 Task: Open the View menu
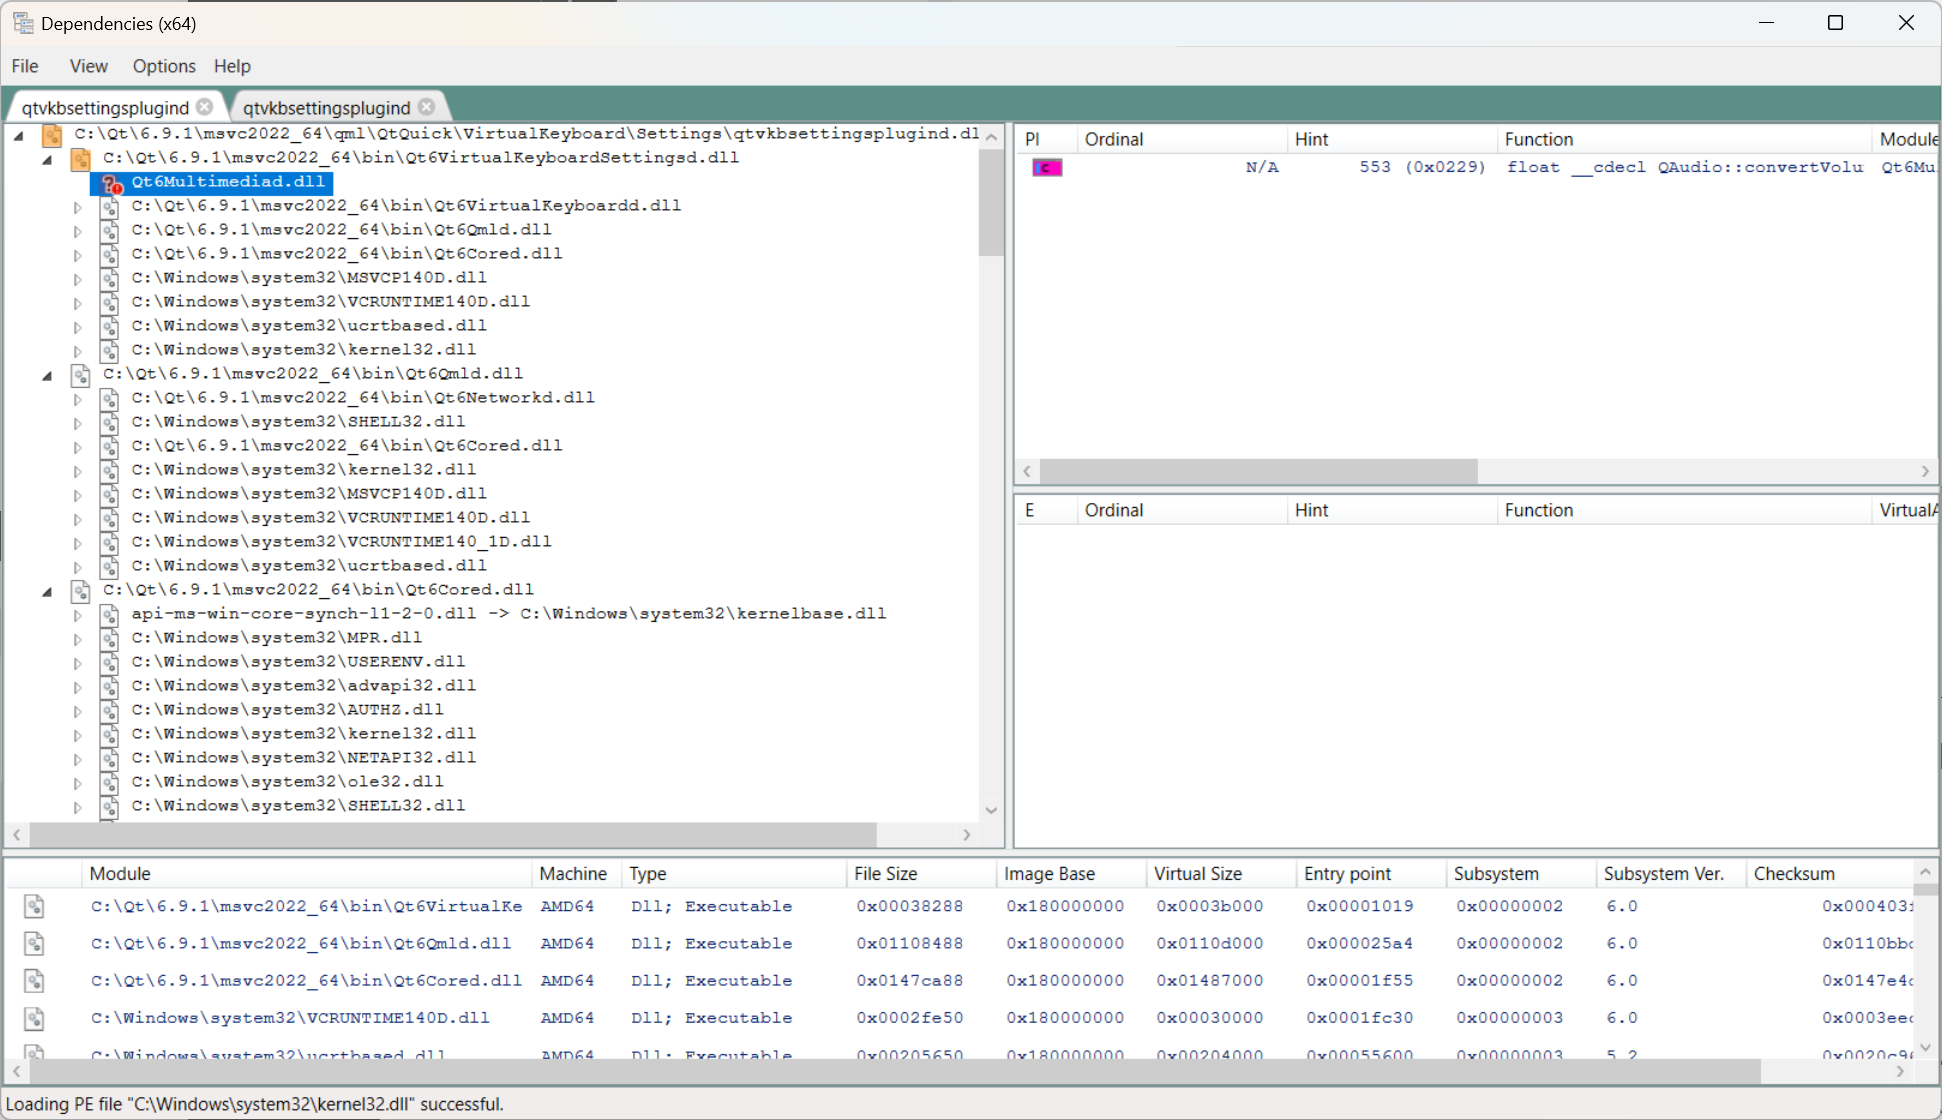coord(88,66)
